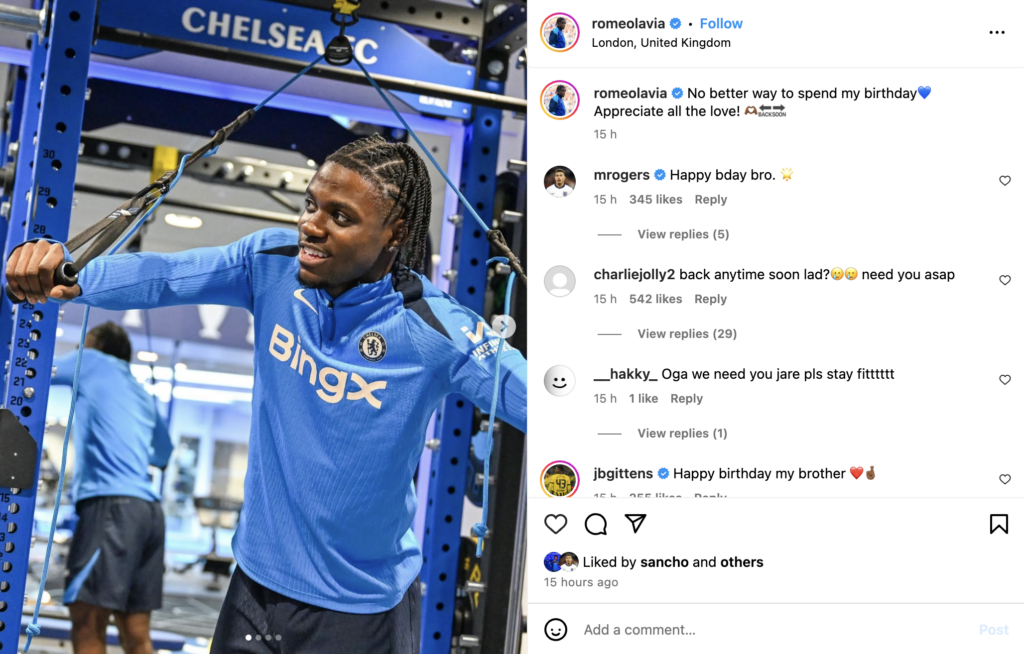This screenshot has width=1024, height=654.
Task: Open comments with the speech bubble icon
Action: tap(596, 524)
